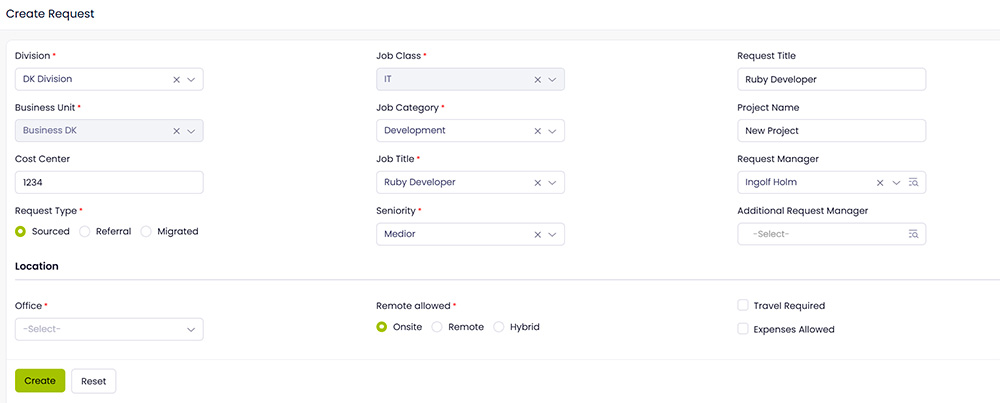Focus the Project Name text field
This screenshot has width=1000, height=403.
[831, 131]
